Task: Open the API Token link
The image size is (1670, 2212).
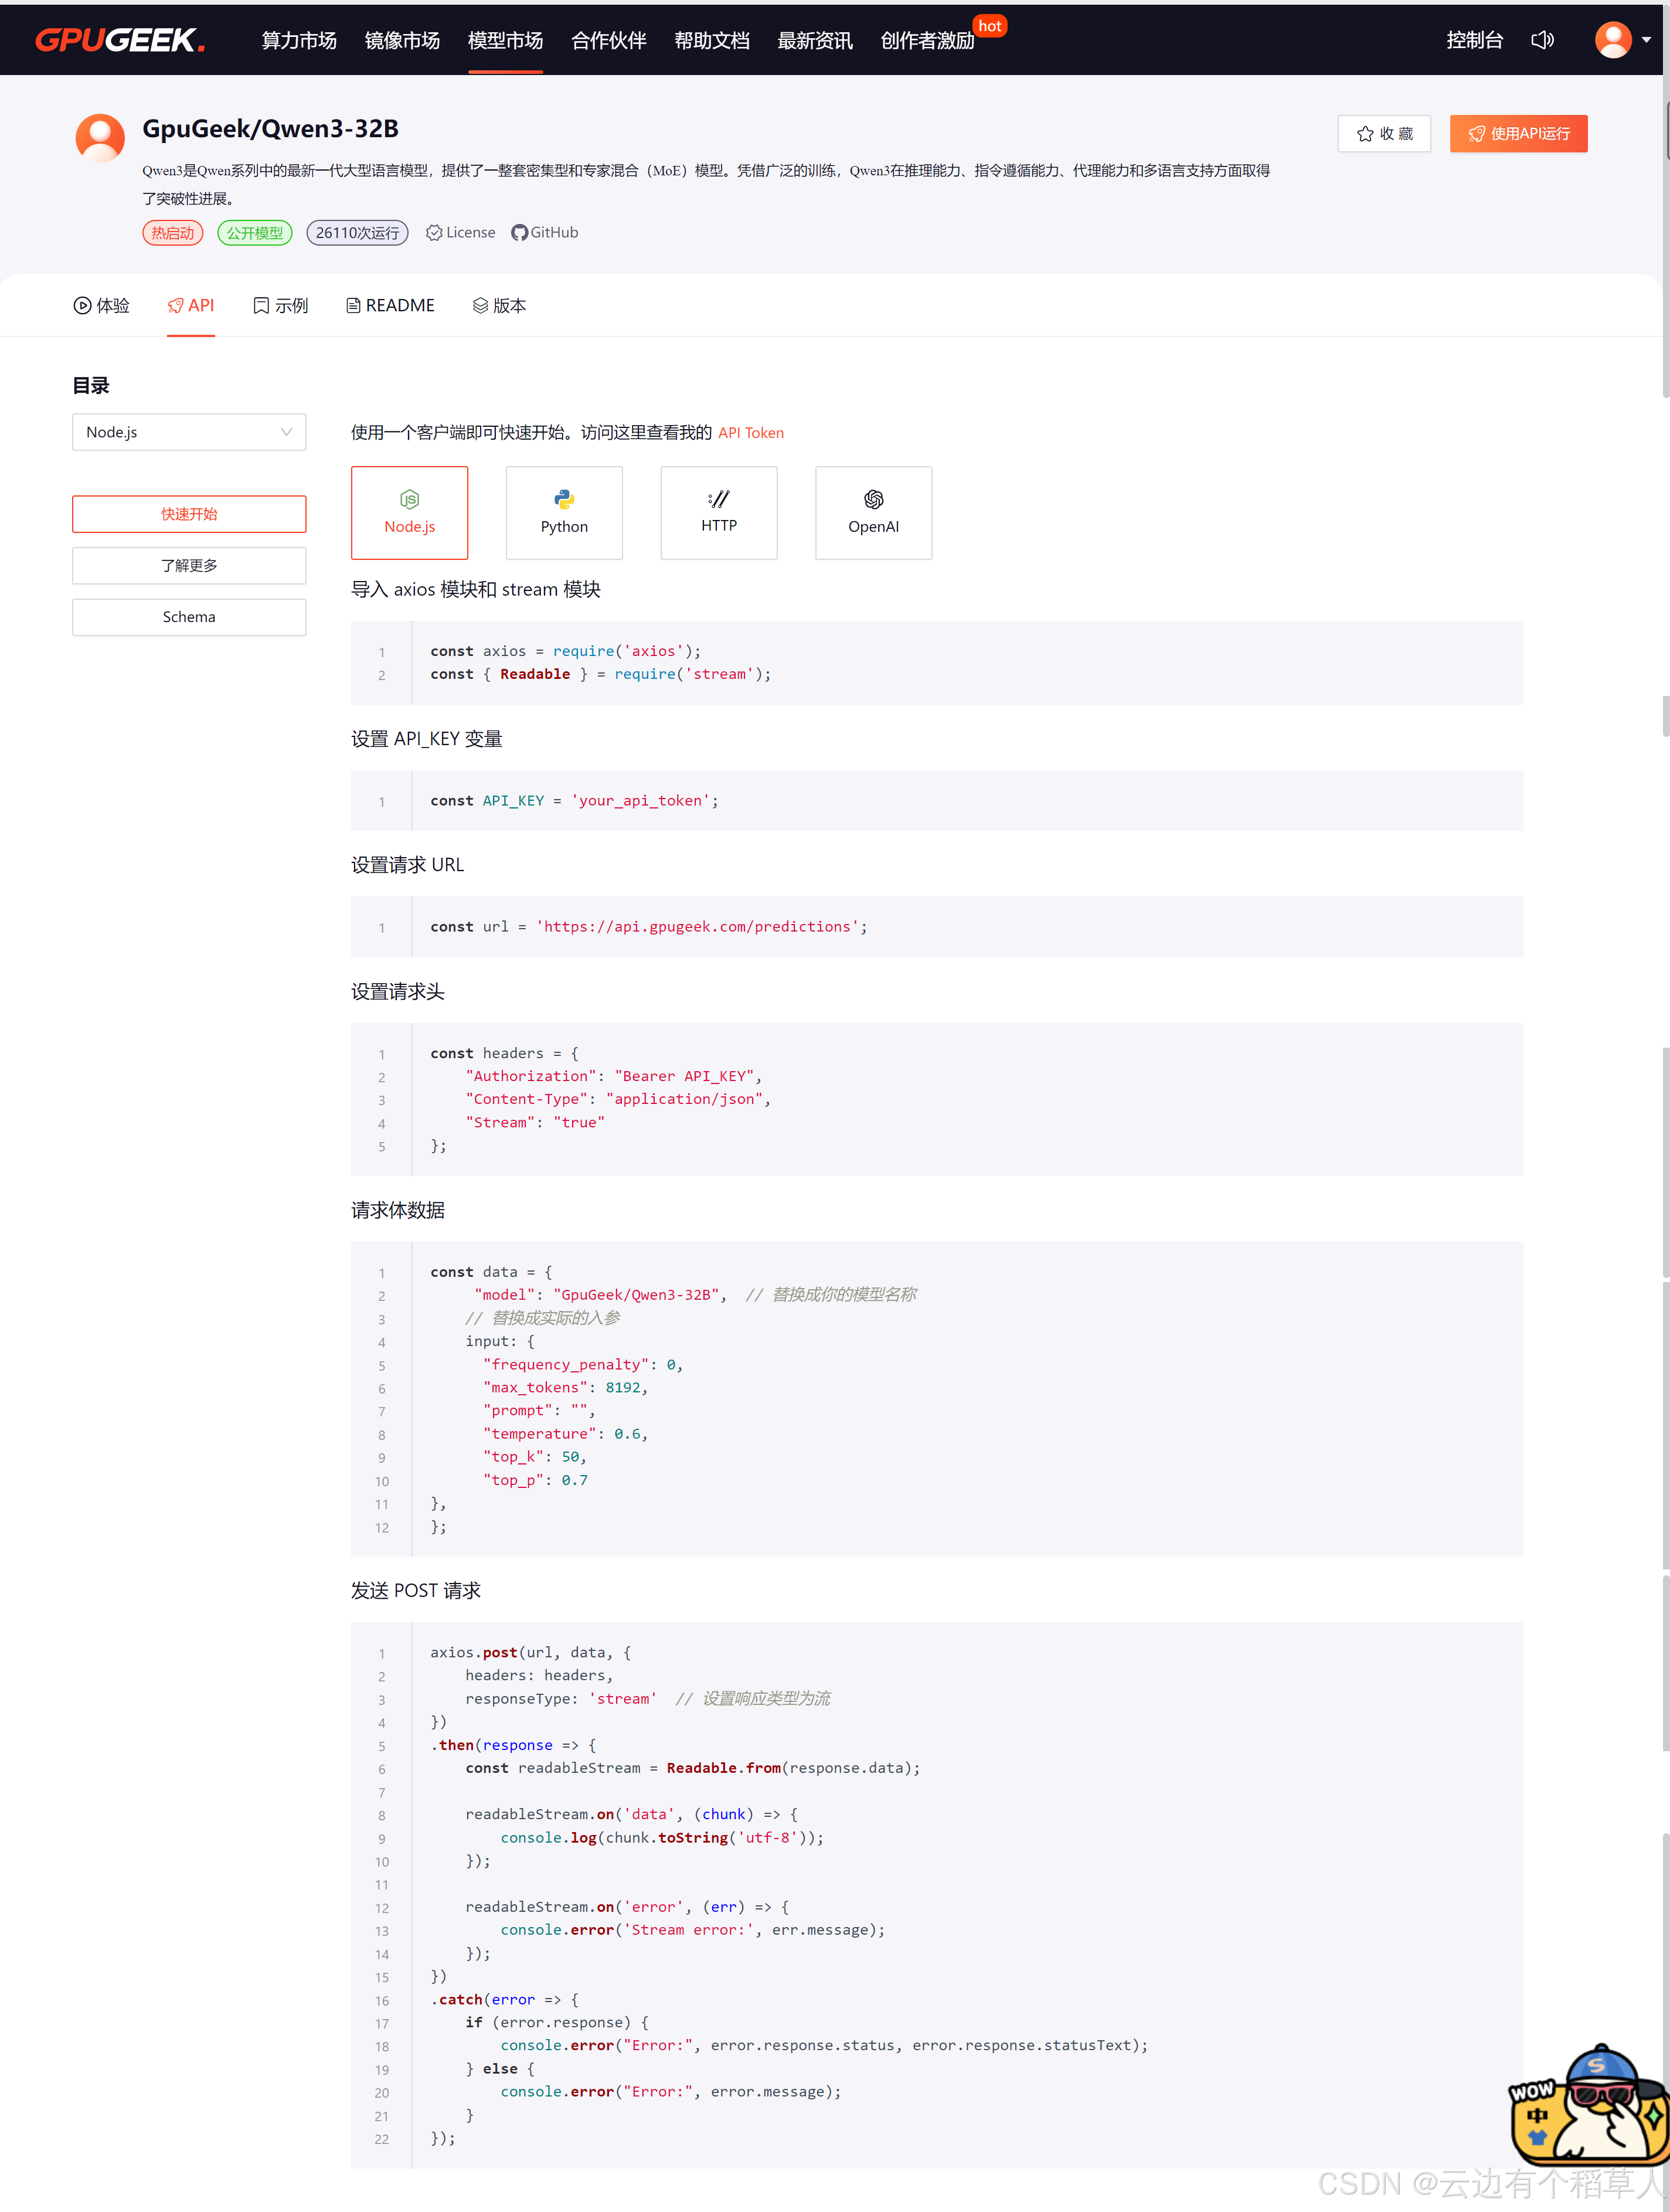Action: coord(750,433)
